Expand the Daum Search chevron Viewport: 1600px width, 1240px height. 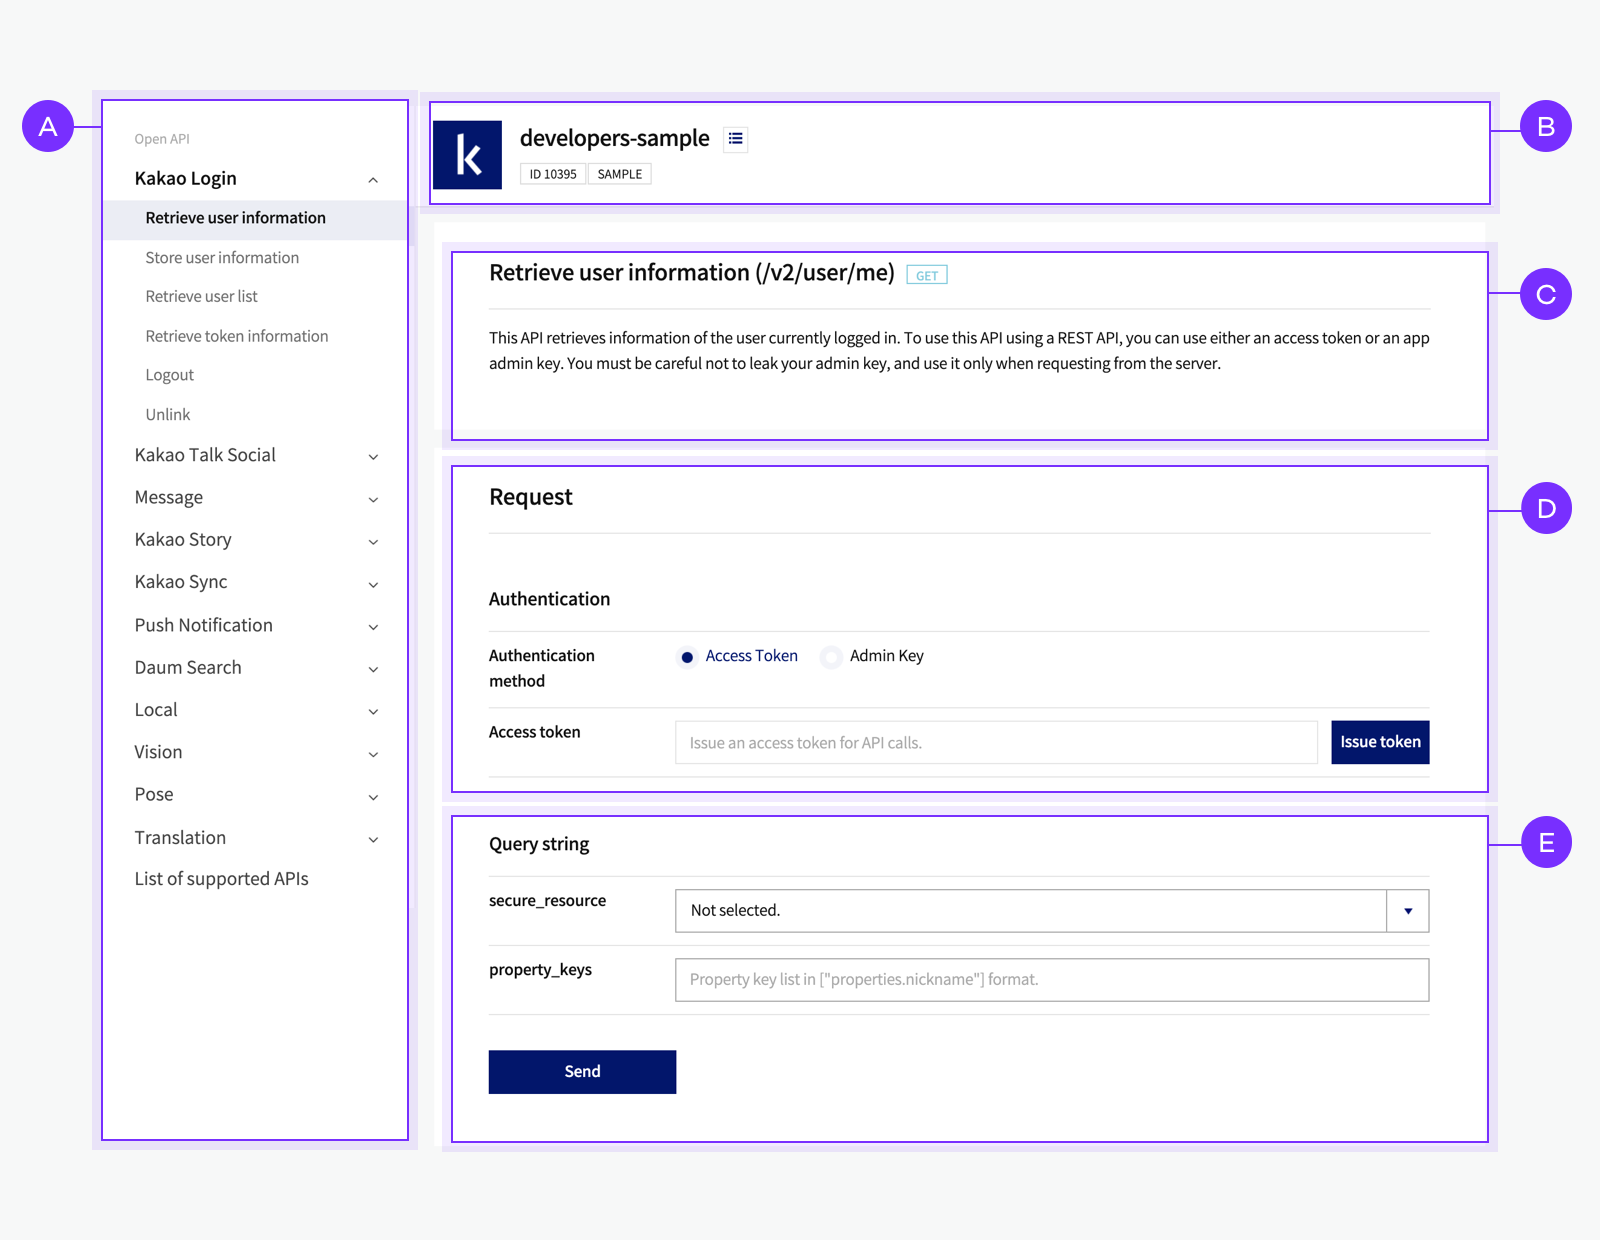(x=373, y=669)
